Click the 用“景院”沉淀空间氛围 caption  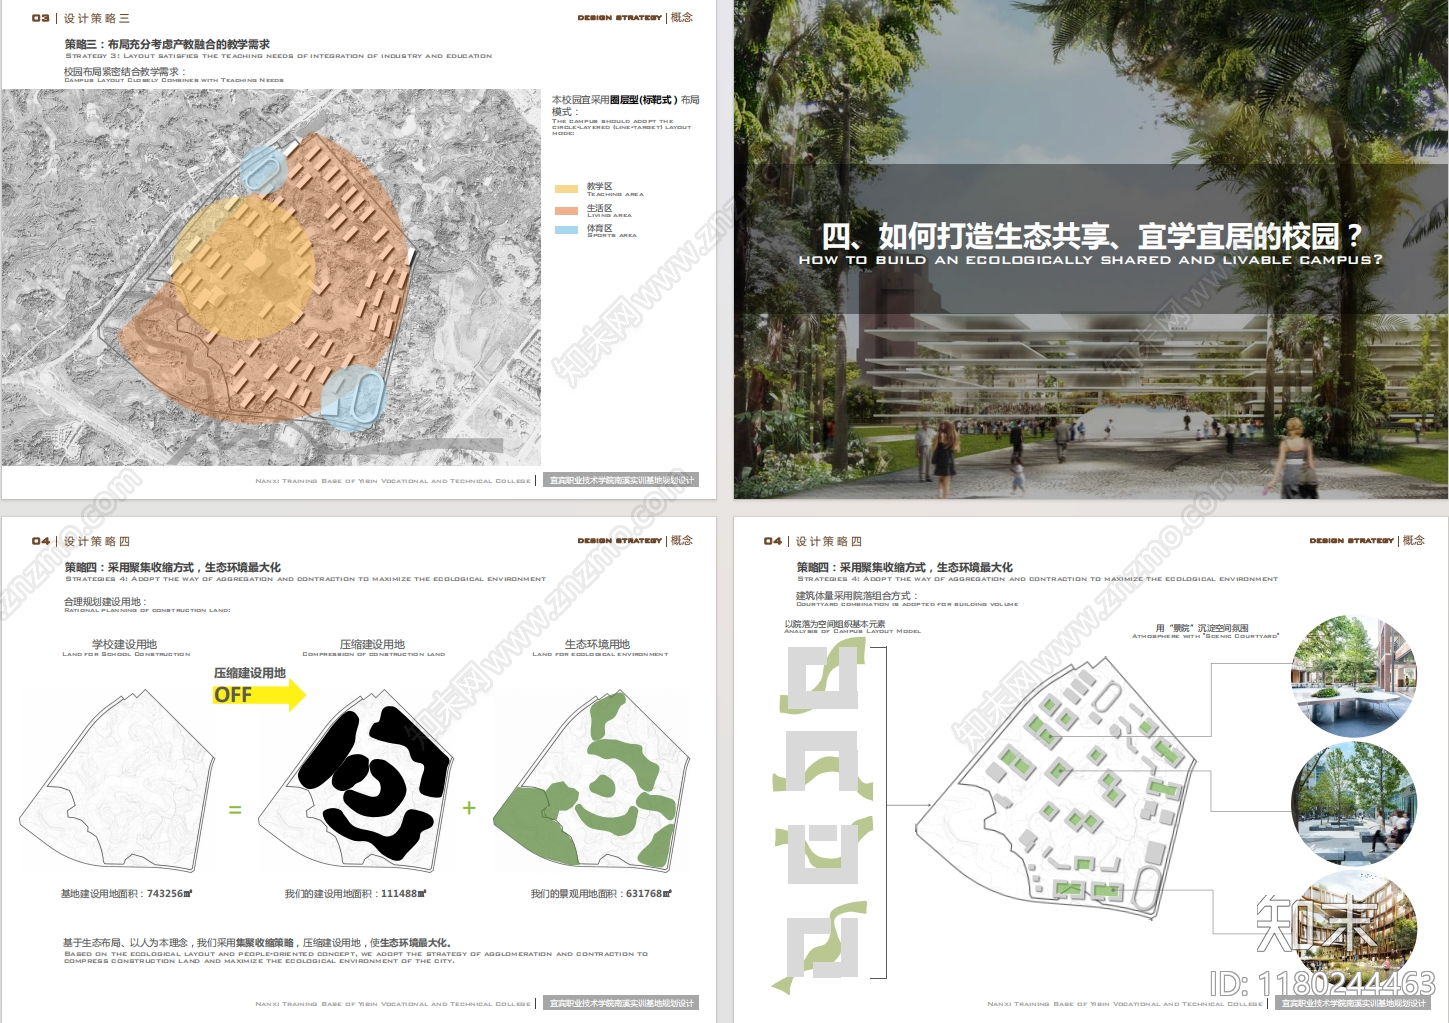(x=1202, y=628)
